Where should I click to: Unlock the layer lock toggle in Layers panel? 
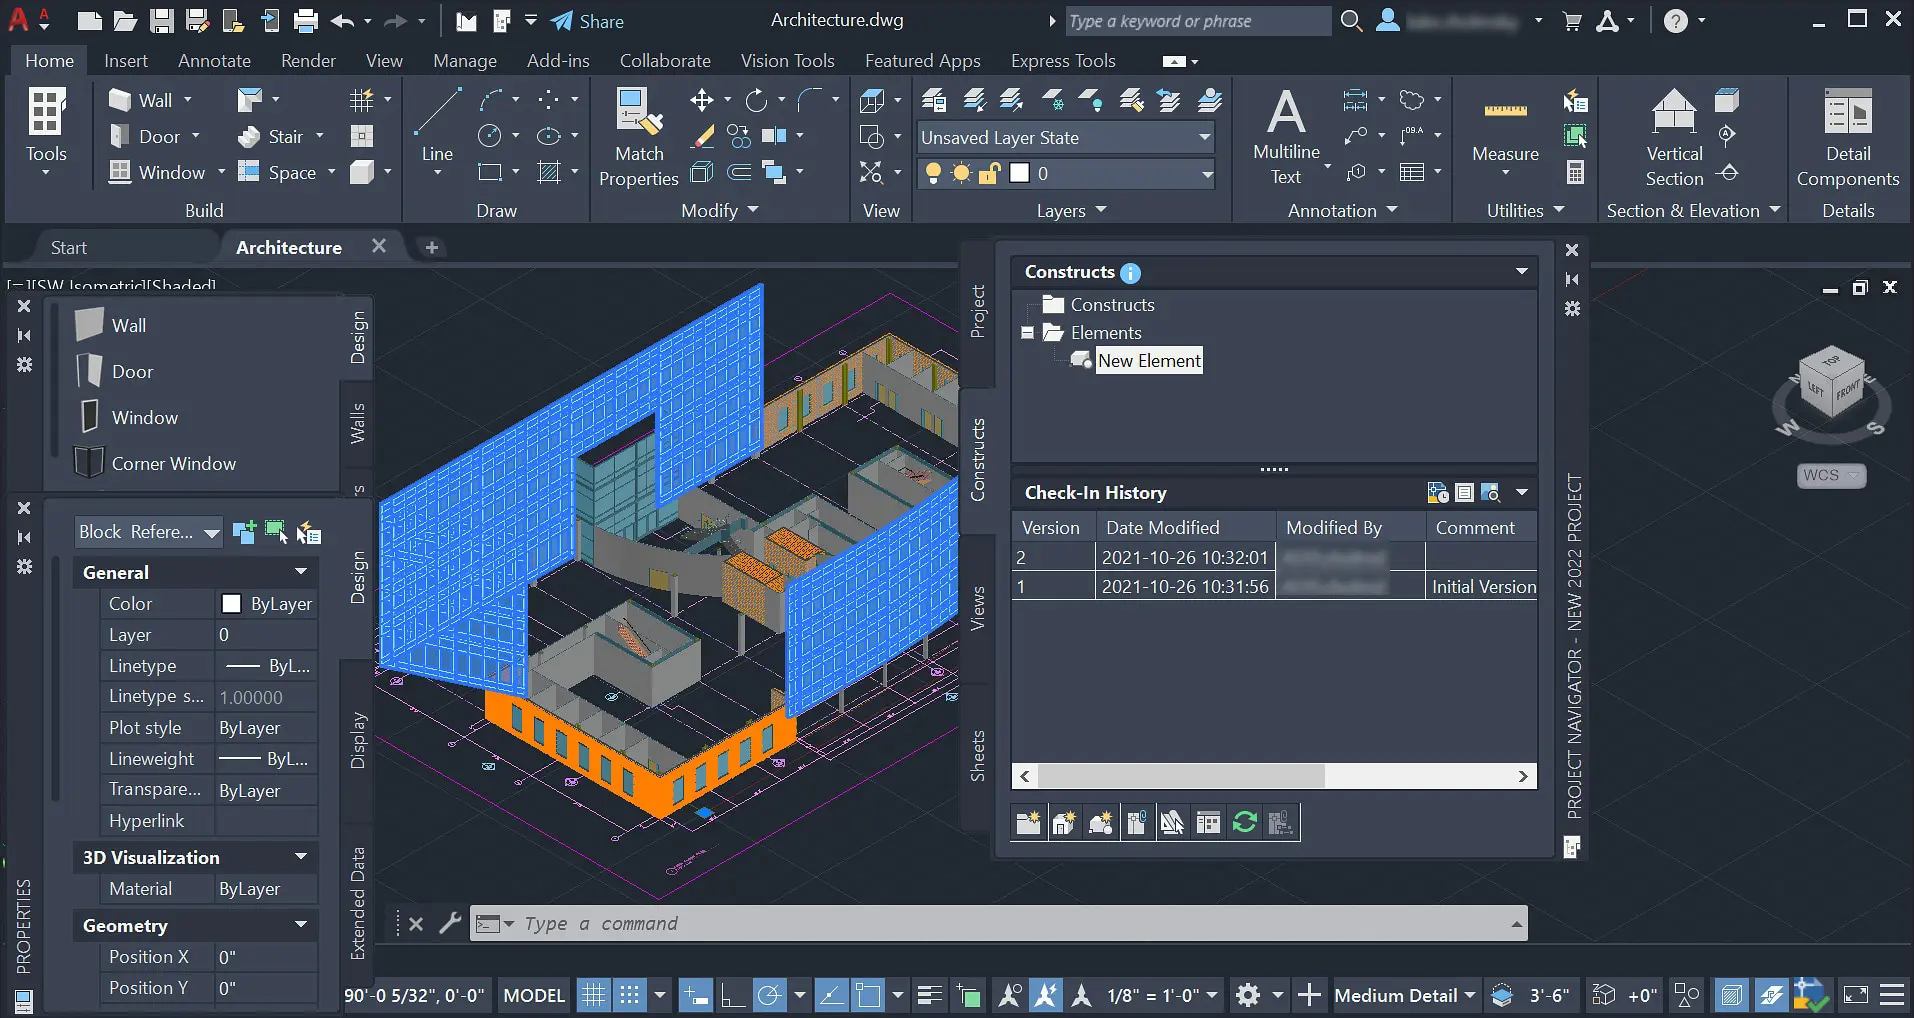coord(989,173)
